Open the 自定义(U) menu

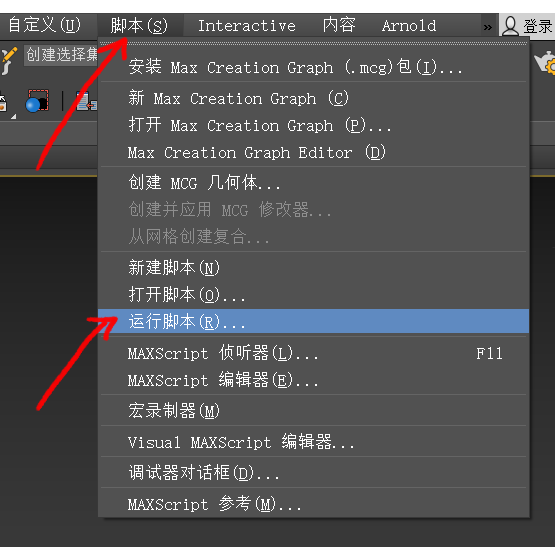(45, 25)
